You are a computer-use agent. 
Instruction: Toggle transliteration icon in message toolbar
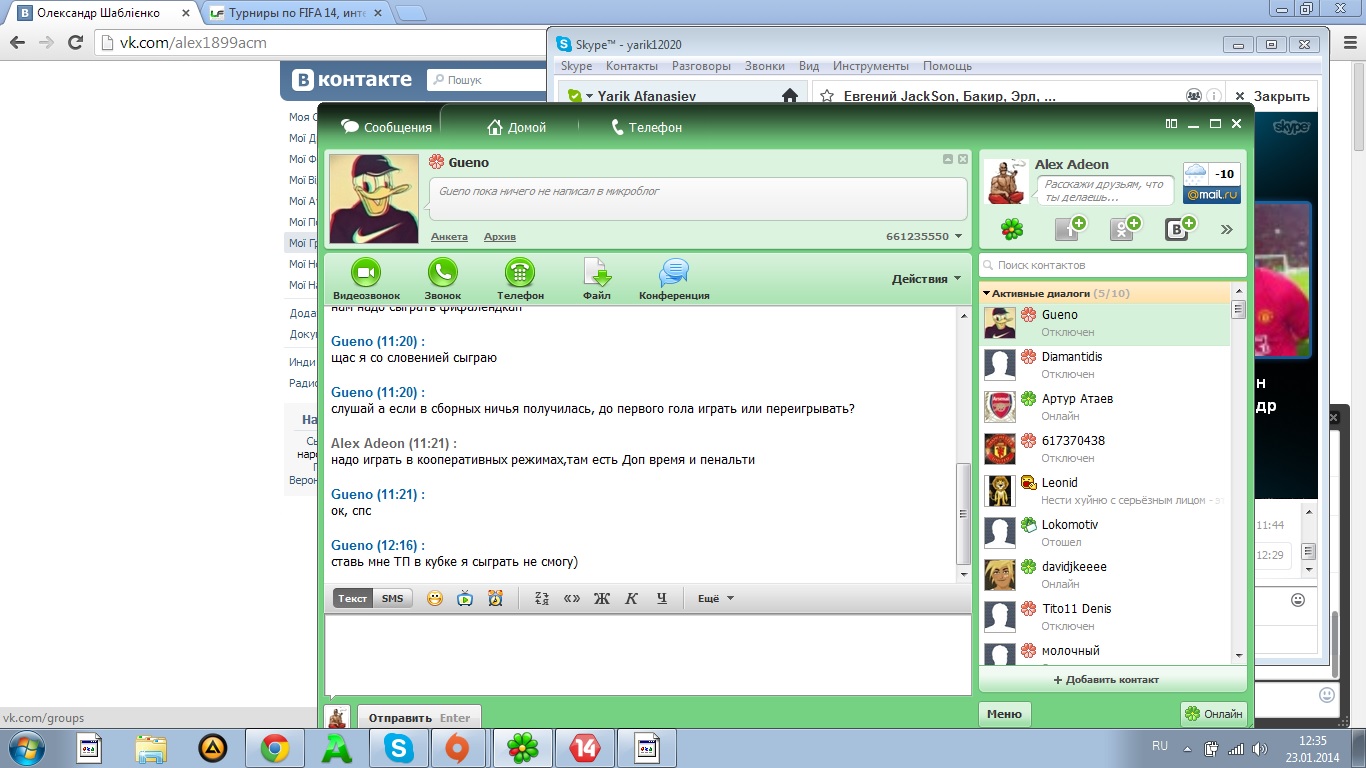[542, 598]
